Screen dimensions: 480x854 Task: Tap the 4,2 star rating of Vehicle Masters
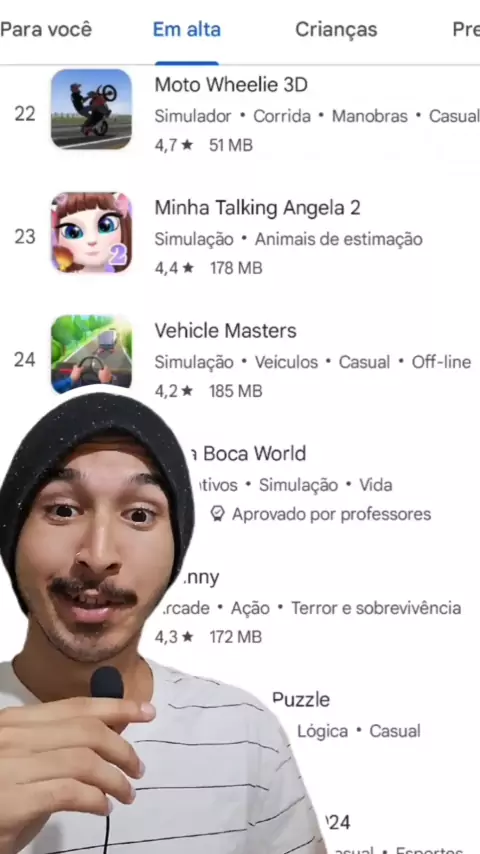click(173, 391)
